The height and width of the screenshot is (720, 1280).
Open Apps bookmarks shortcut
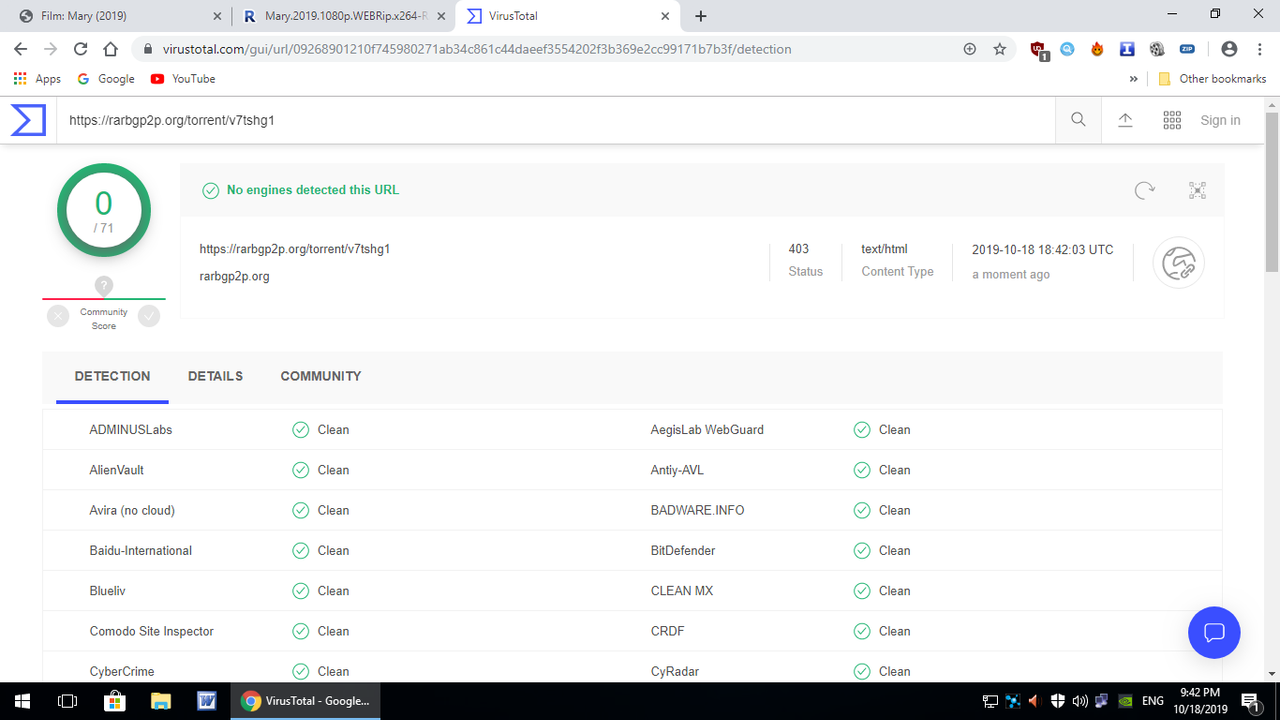[x=37, y=79]
